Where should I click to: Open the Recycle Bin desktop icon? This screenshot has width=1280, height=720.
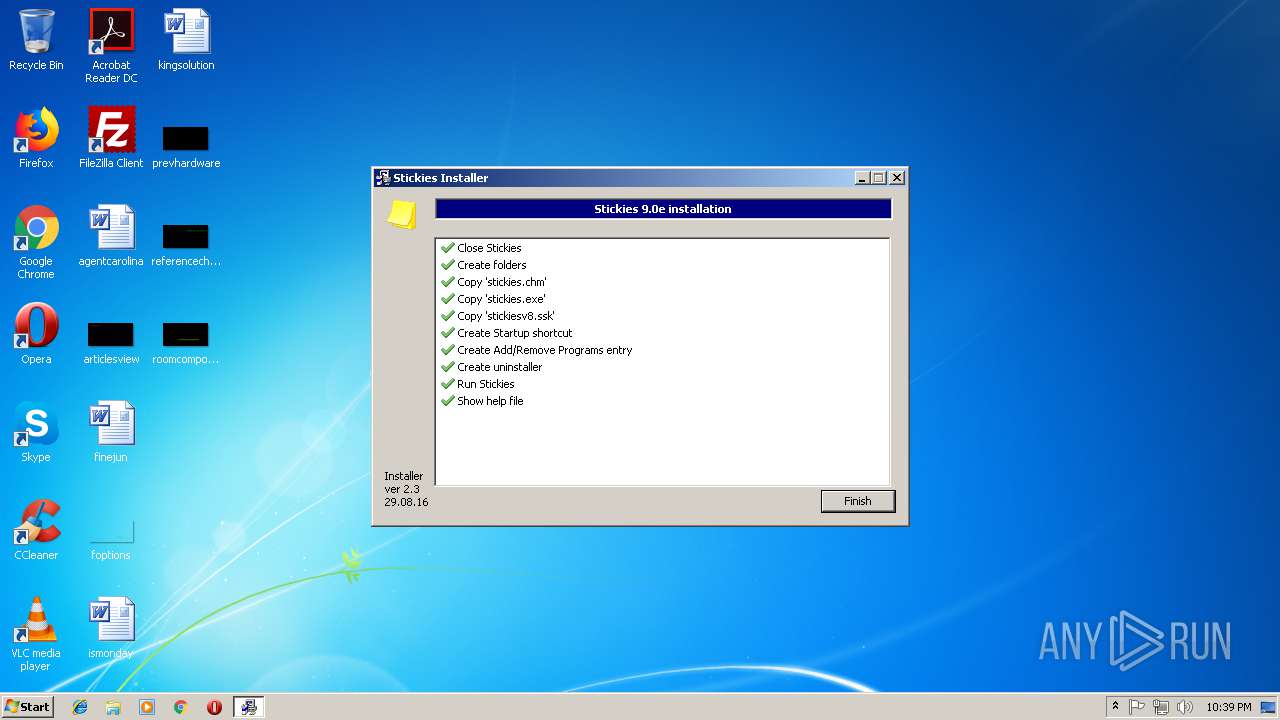coord(36,40)
